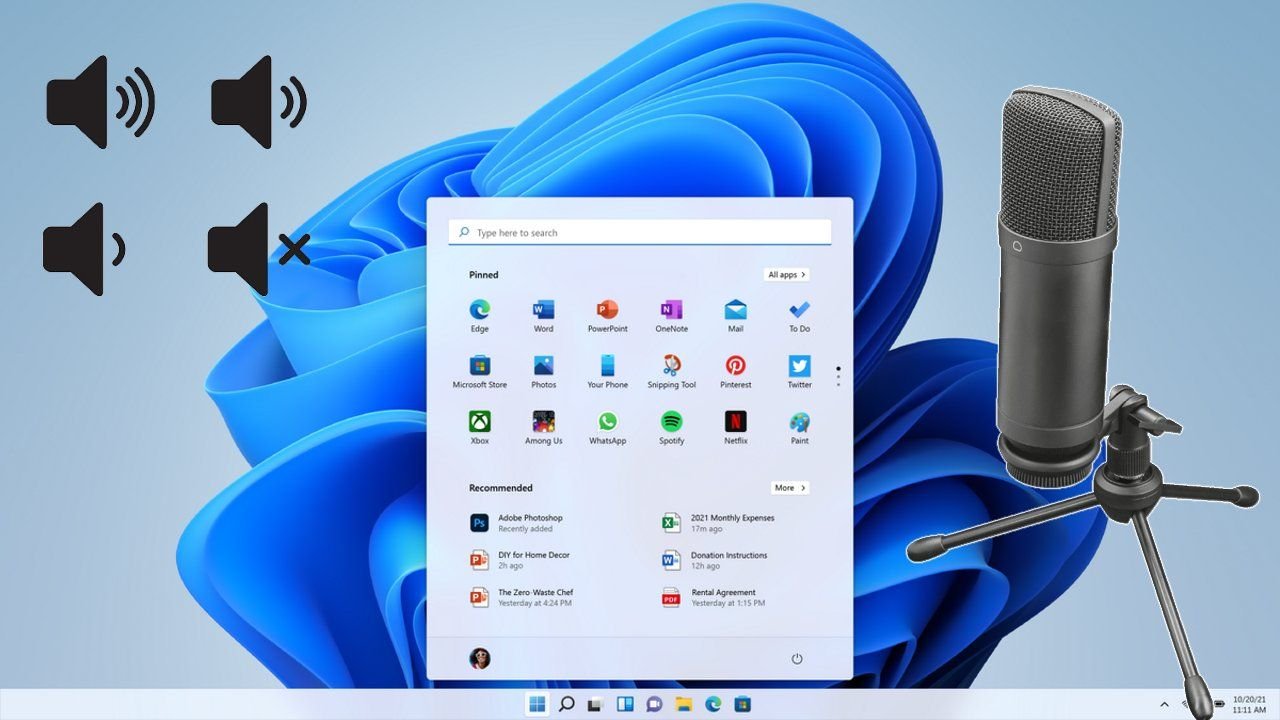Open the DIY for Home Decor presentation

pyautogui.click(x=519, y=560)
